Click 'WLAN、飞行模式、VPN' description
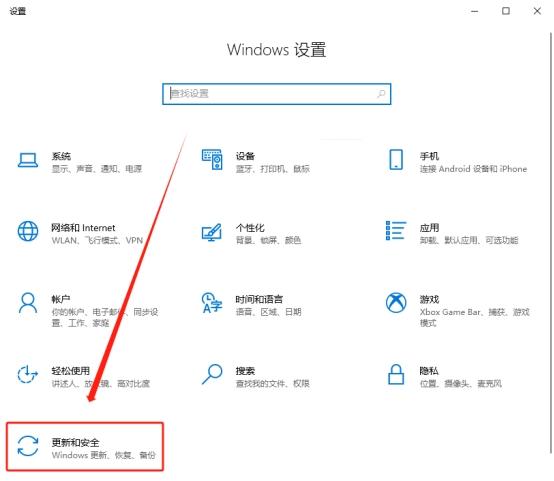The image size is (554, 481). 97,241
